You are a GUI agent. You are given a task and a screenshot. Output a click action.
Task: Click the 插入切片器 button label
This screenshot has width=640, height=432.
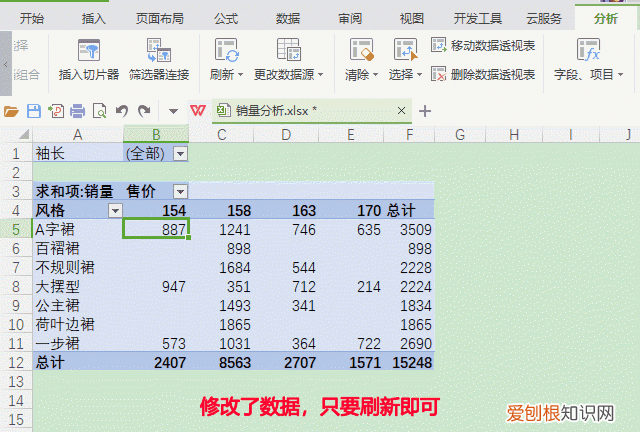coord(89,75)
